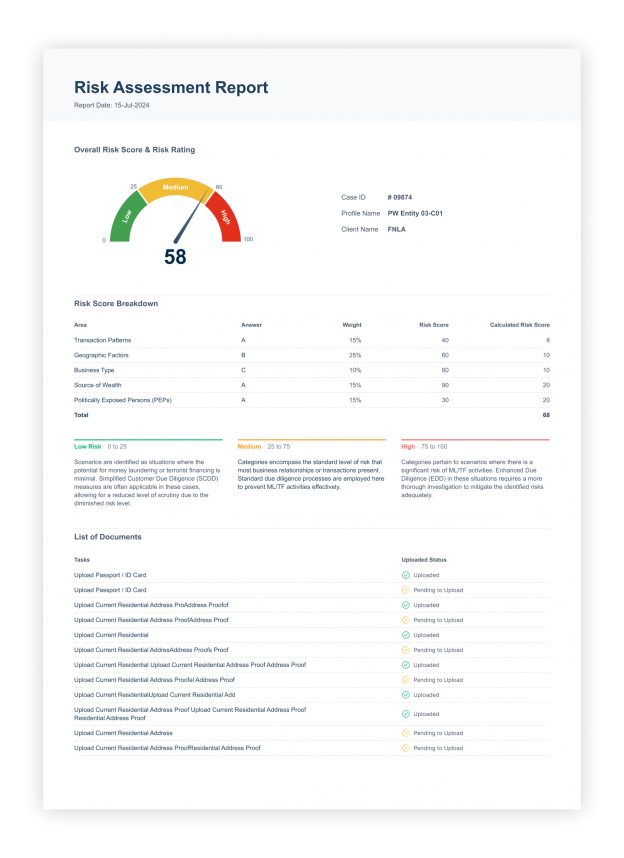624x858 pixels.
Task: Select the Low Risk legend heading
Action: point(88,446)
